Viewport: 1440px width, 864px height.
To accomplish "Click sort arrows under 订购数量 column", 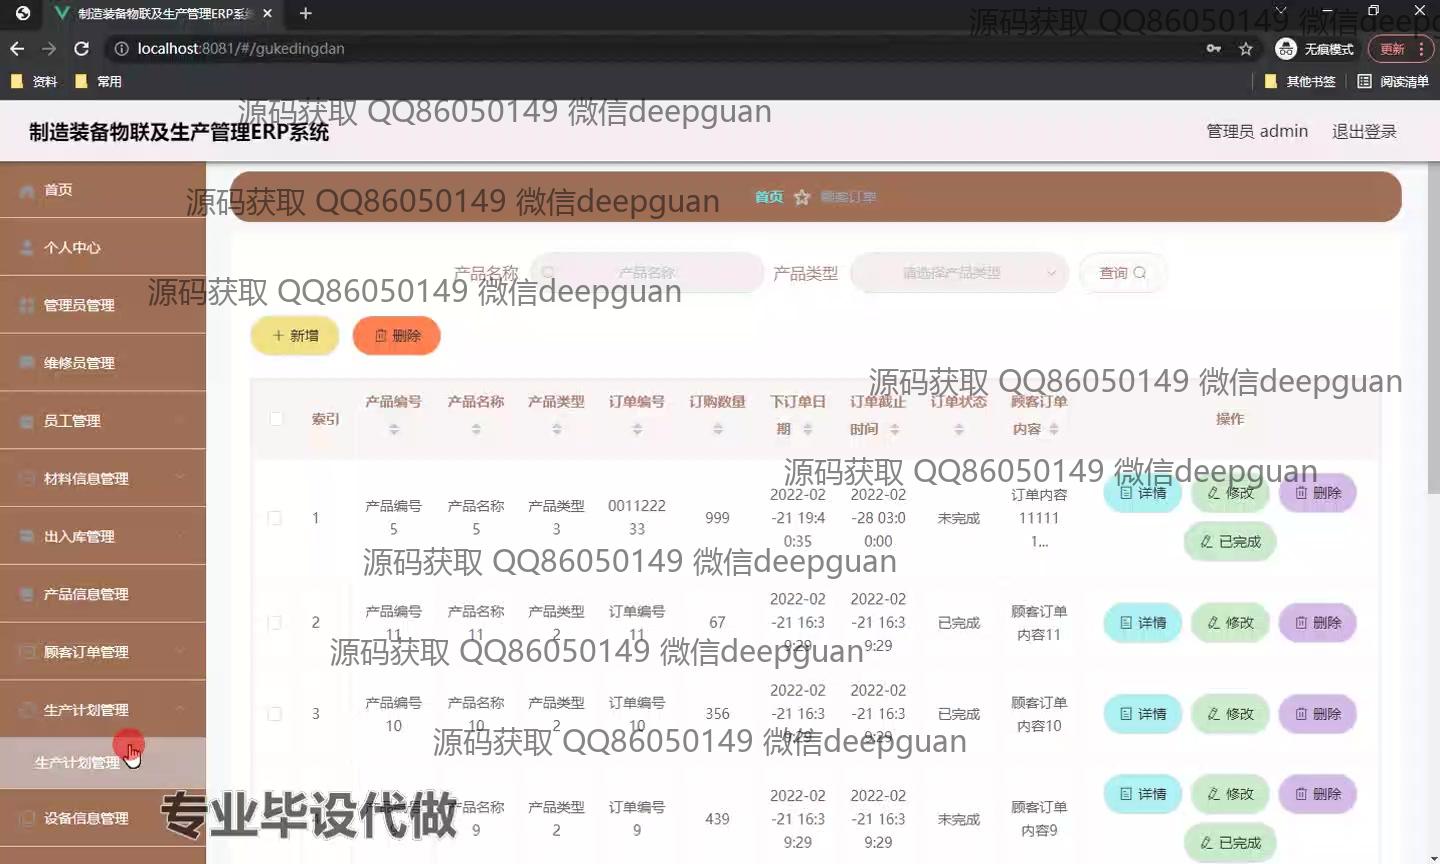I will tap(717, 429).
